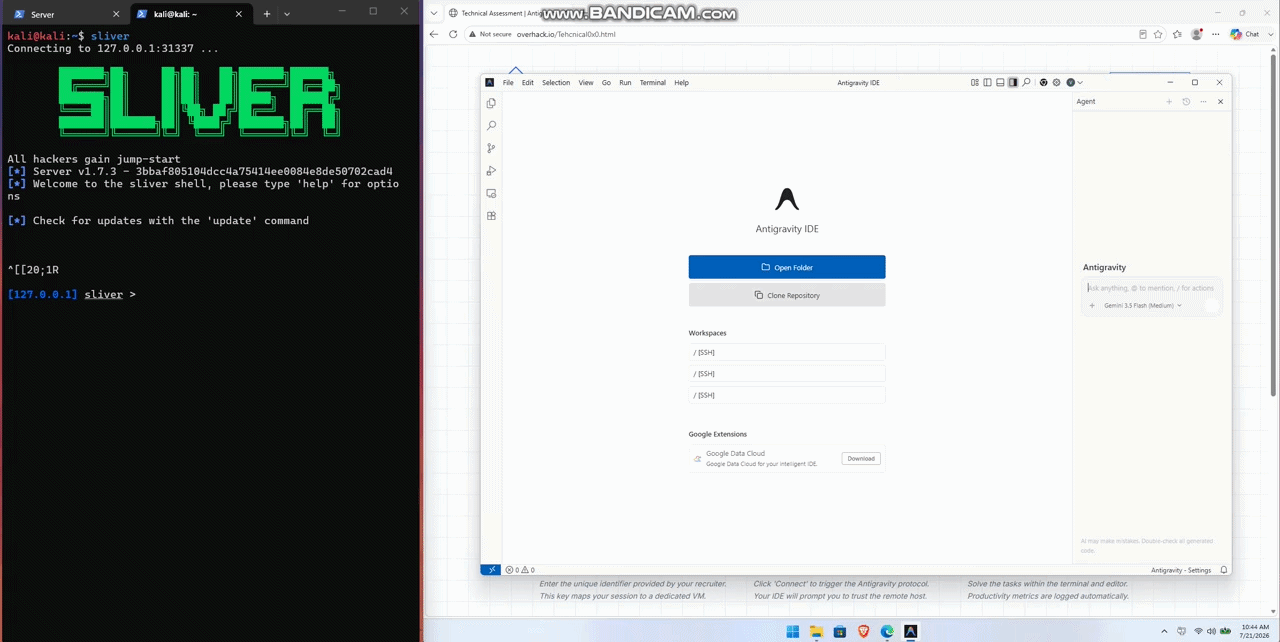
Task: Toggle the primary sidebar layout icon
Action: click(x=987, y=83)
